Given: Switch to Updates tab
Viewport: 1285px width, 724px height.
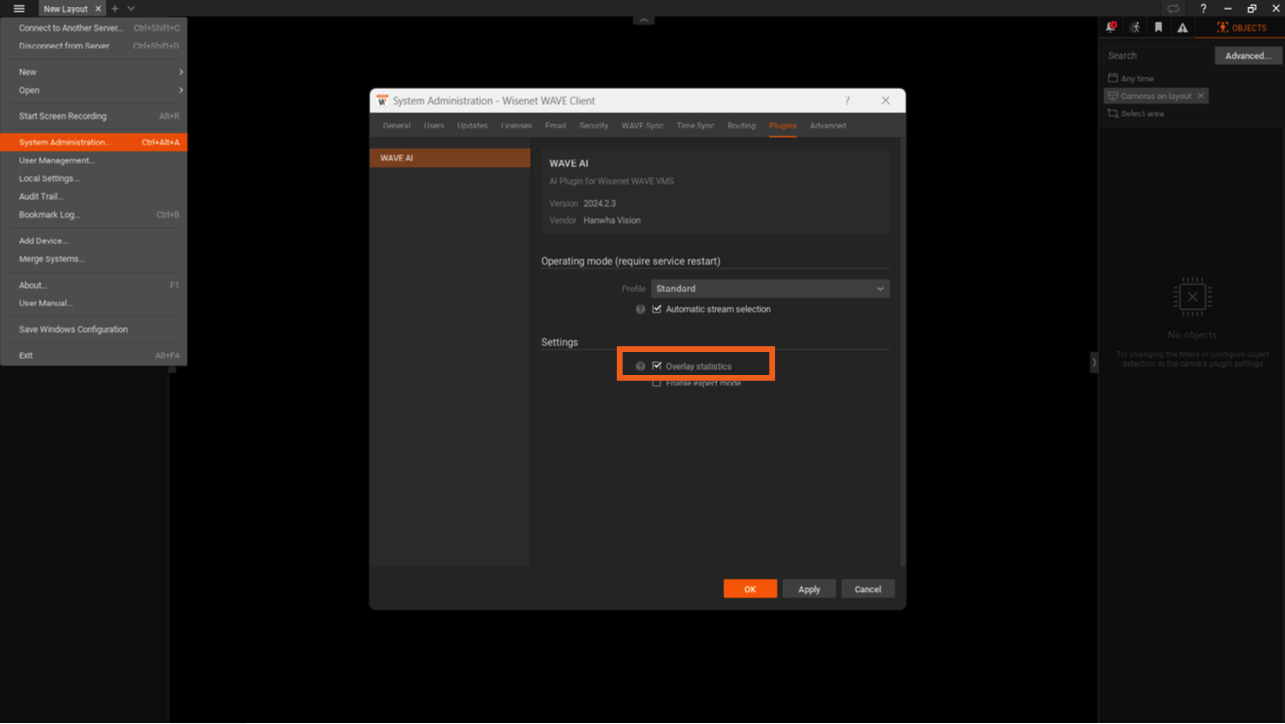Looking at the screenshot, I should [472, 126].
